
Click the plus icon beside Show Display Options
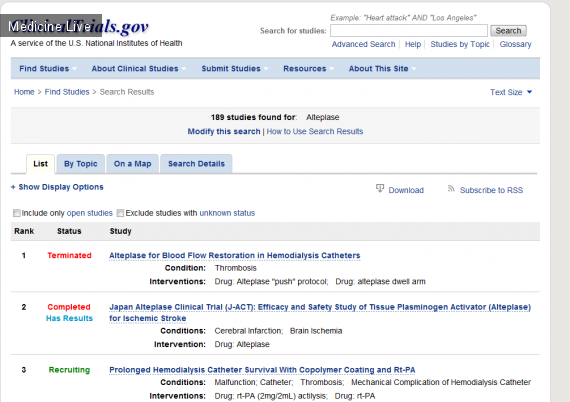[x=13, y=187]
